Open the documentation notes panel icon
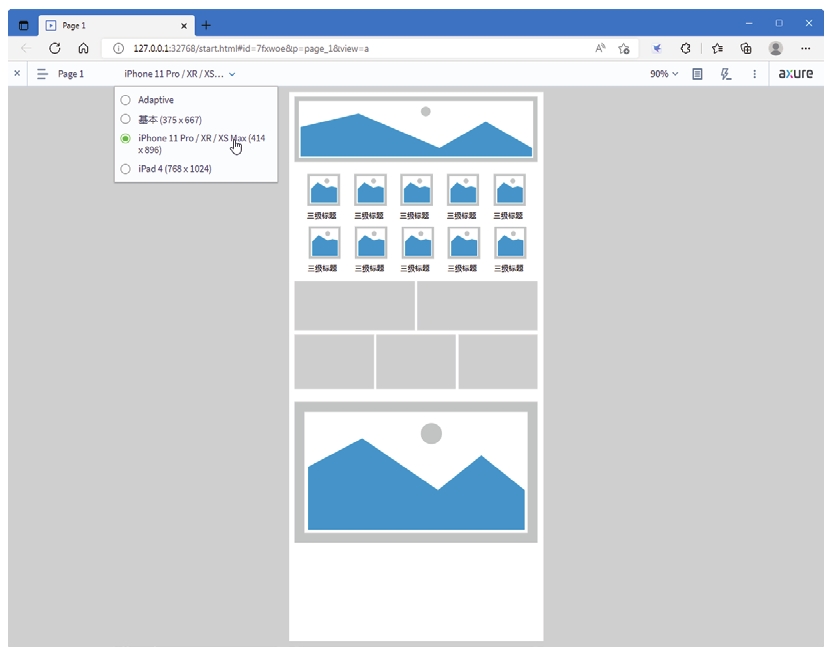This screenshot has width=828, height=651. tap(698, 74)
